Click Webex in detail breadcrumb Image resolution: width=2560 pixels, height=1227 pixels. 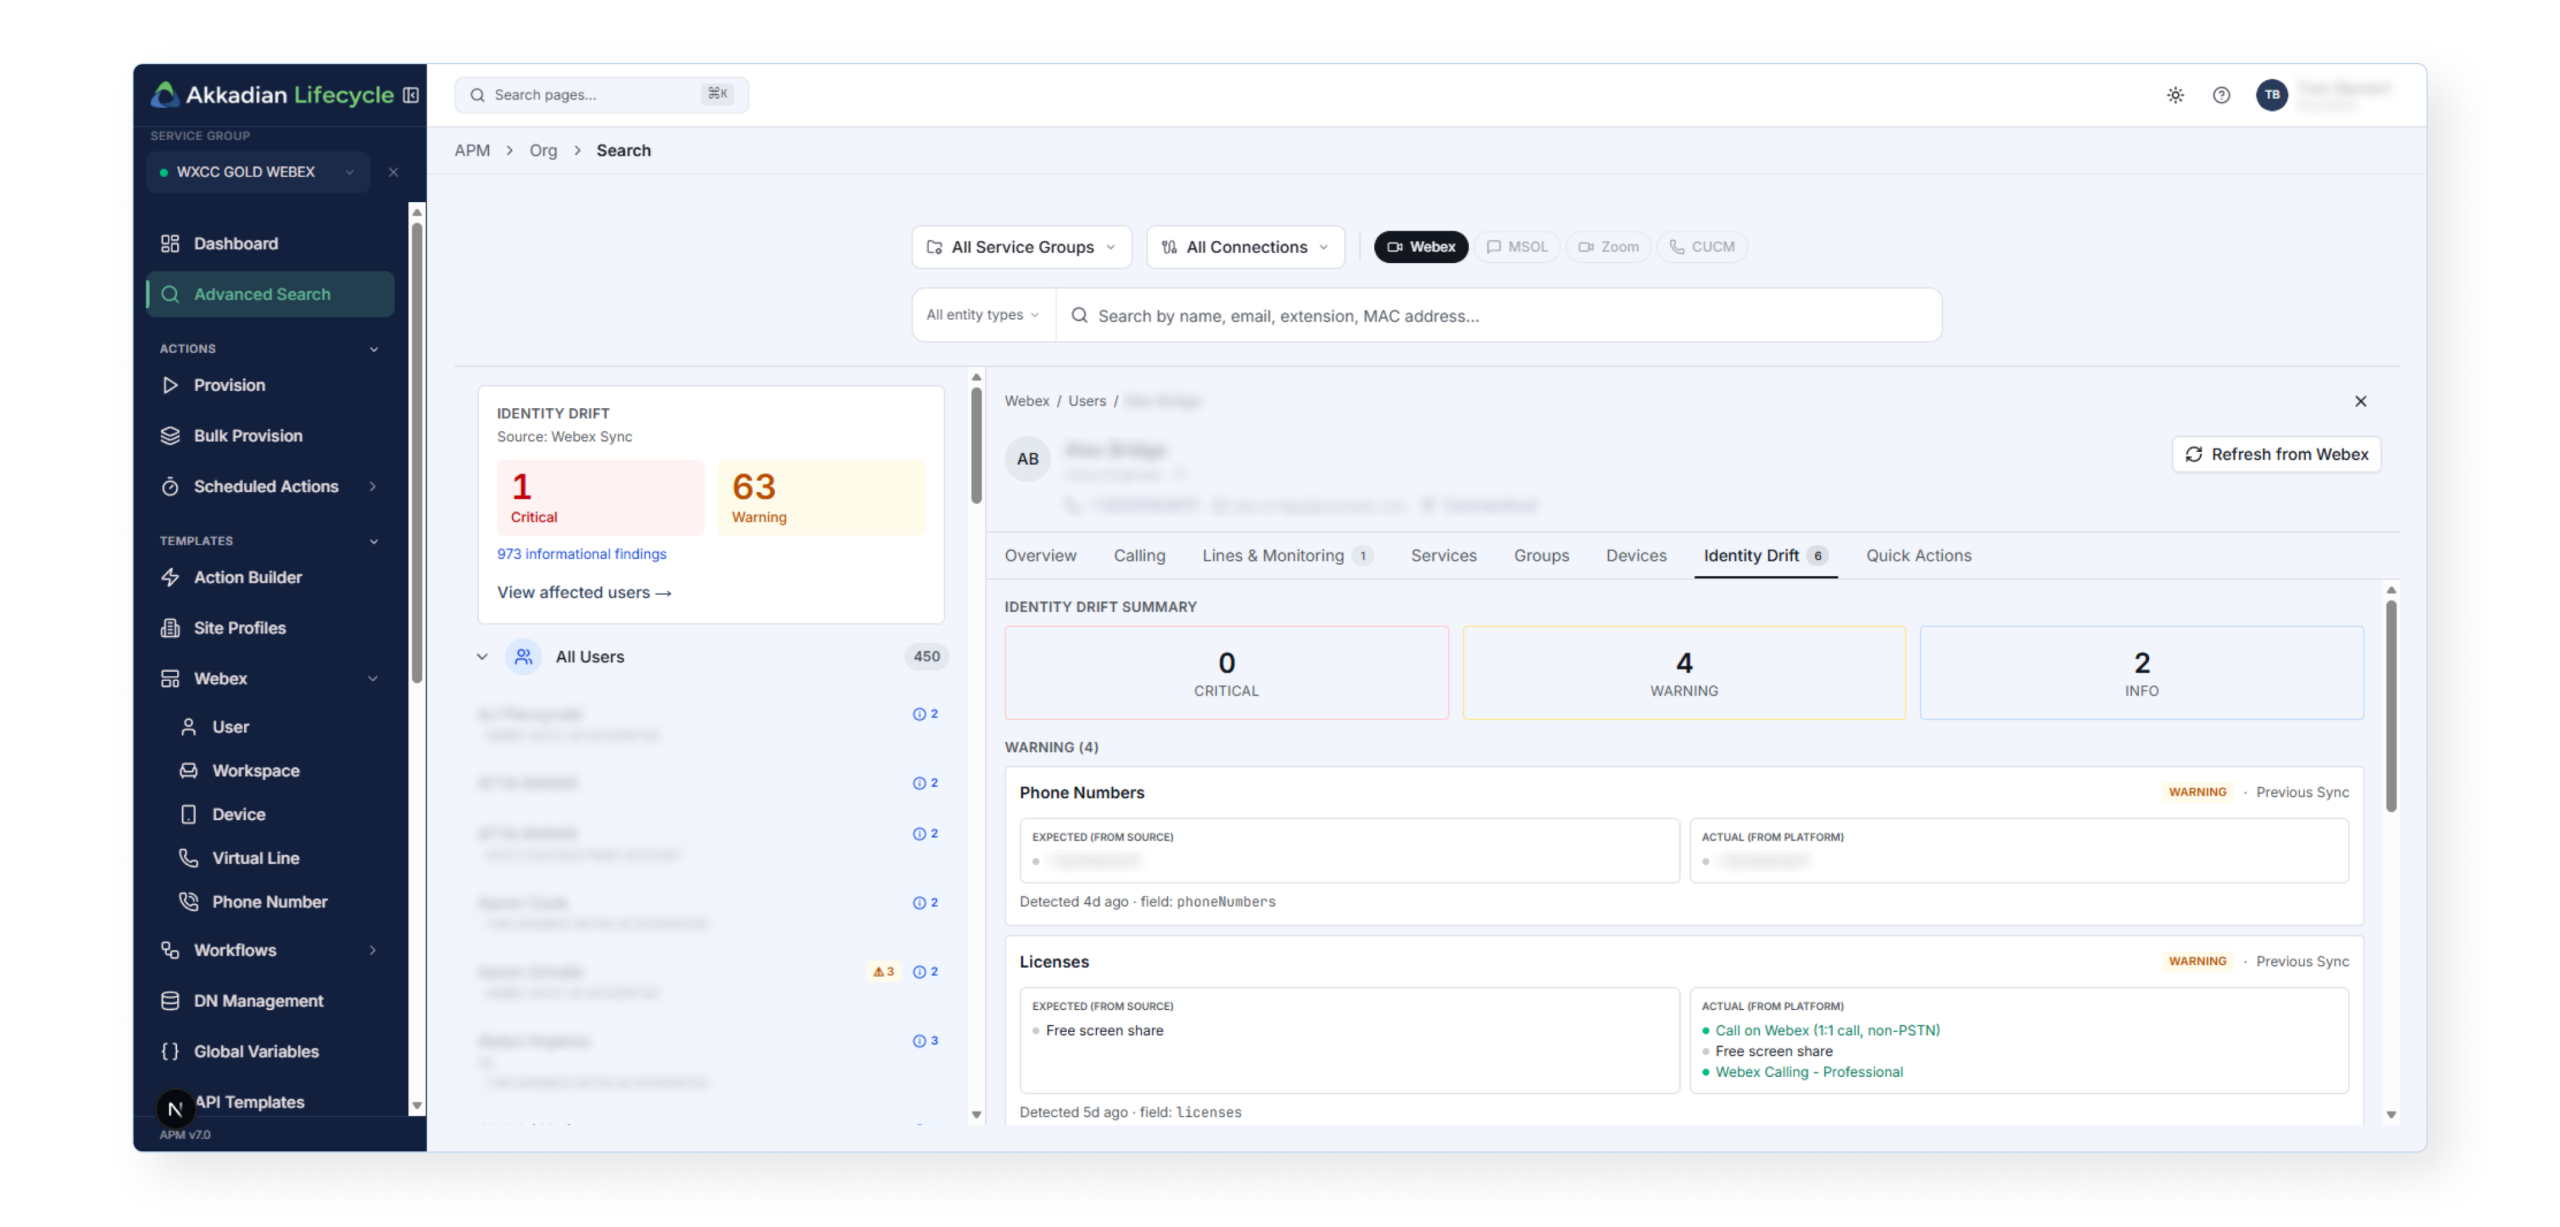click(x=1027, y=401)
